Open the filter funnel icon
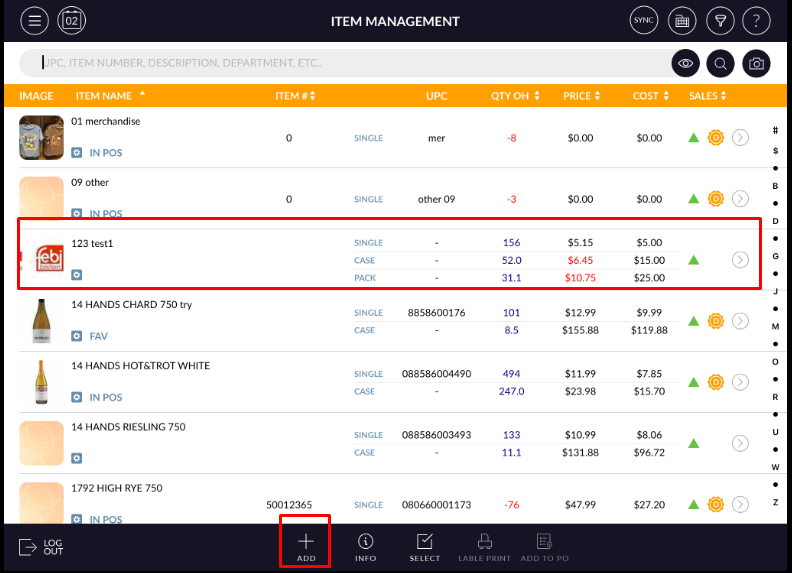This screenshot has width=792, height=573. (719, 20)
